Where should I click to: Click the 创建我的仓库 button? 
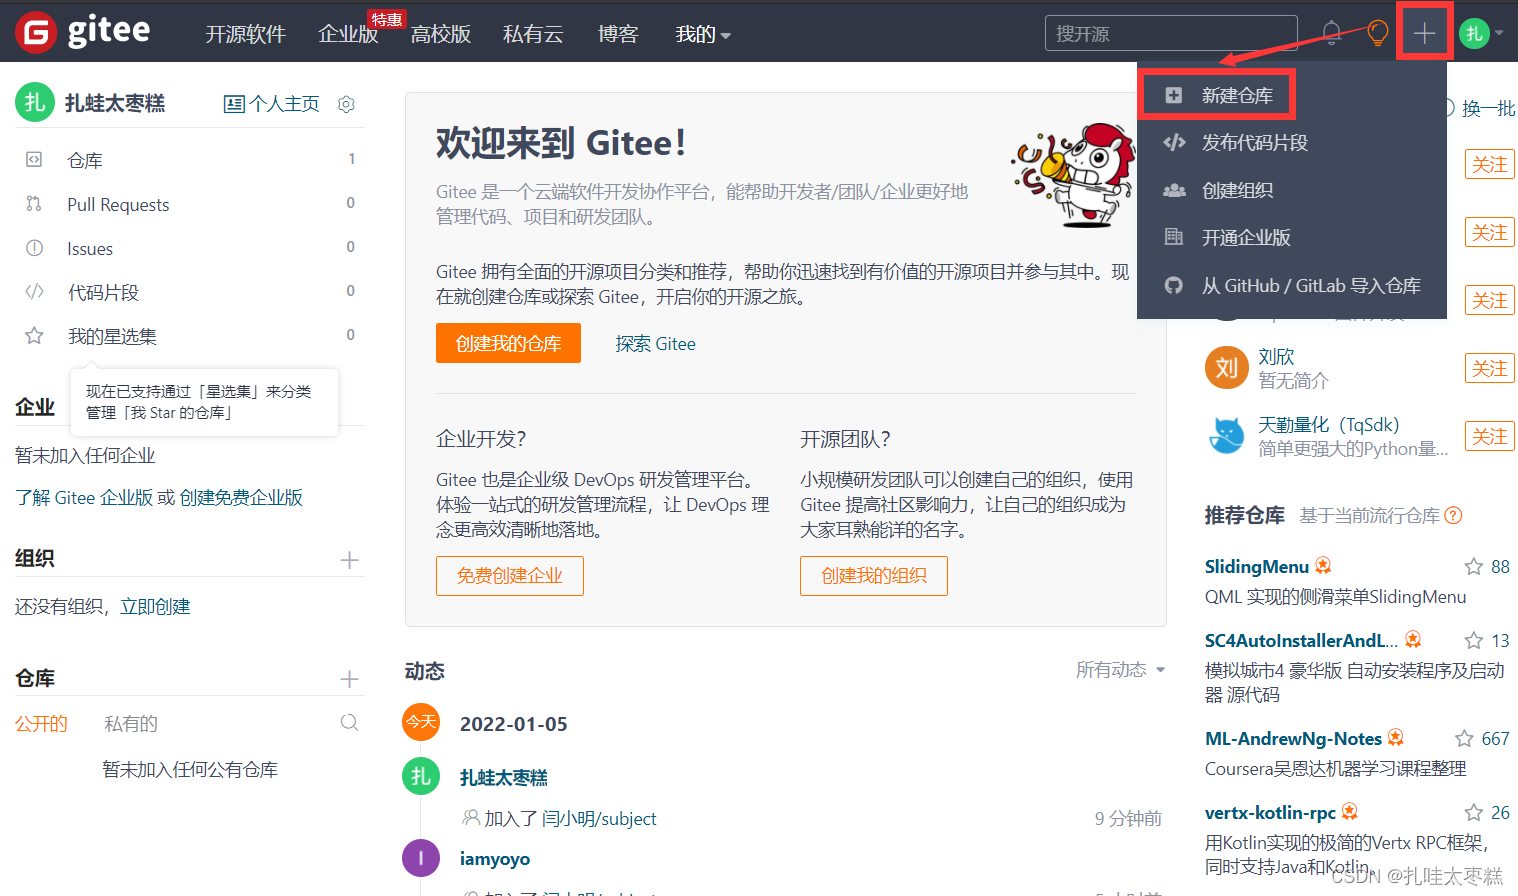508,343
